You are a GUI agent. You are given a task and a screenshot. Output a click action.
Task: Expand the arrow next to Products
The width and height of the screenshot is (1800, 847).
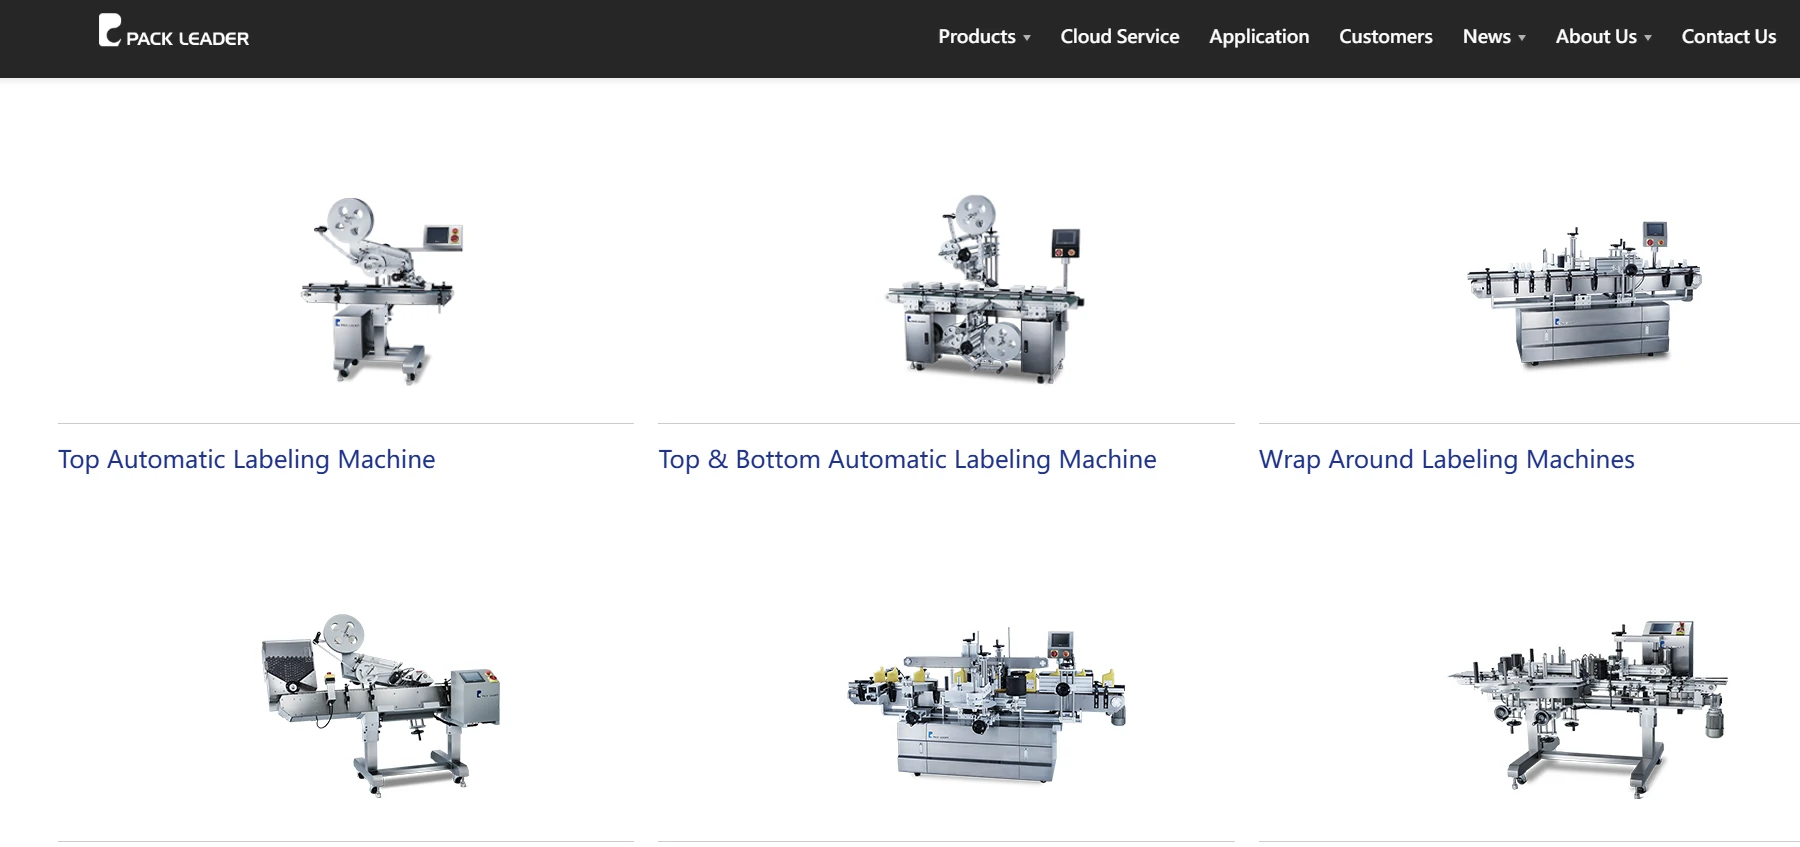tap(1027, 38)
